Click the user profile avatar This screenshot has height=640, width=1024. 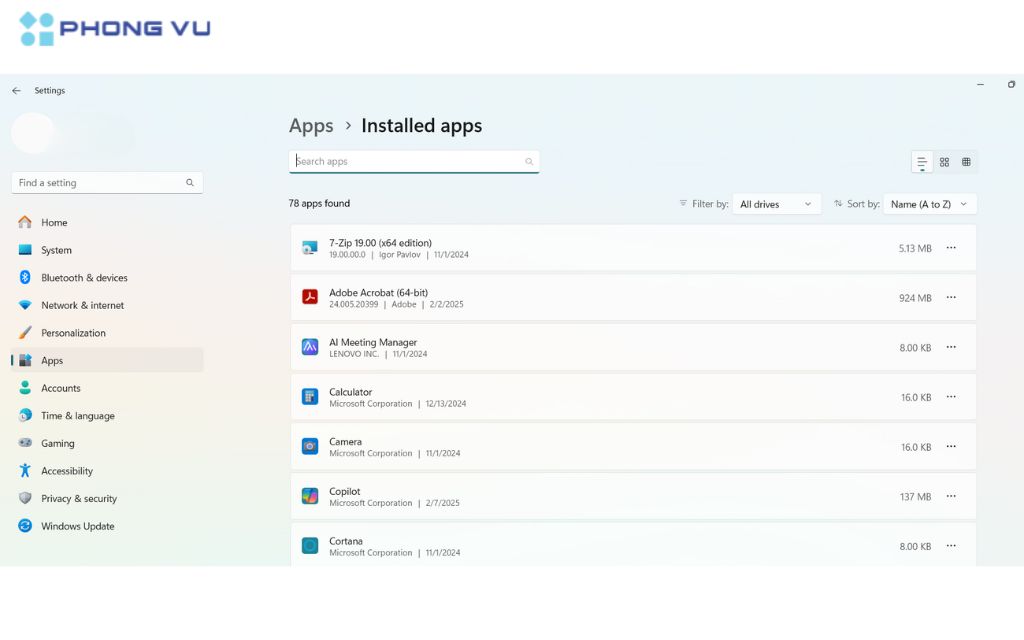(x=33, y=133)
